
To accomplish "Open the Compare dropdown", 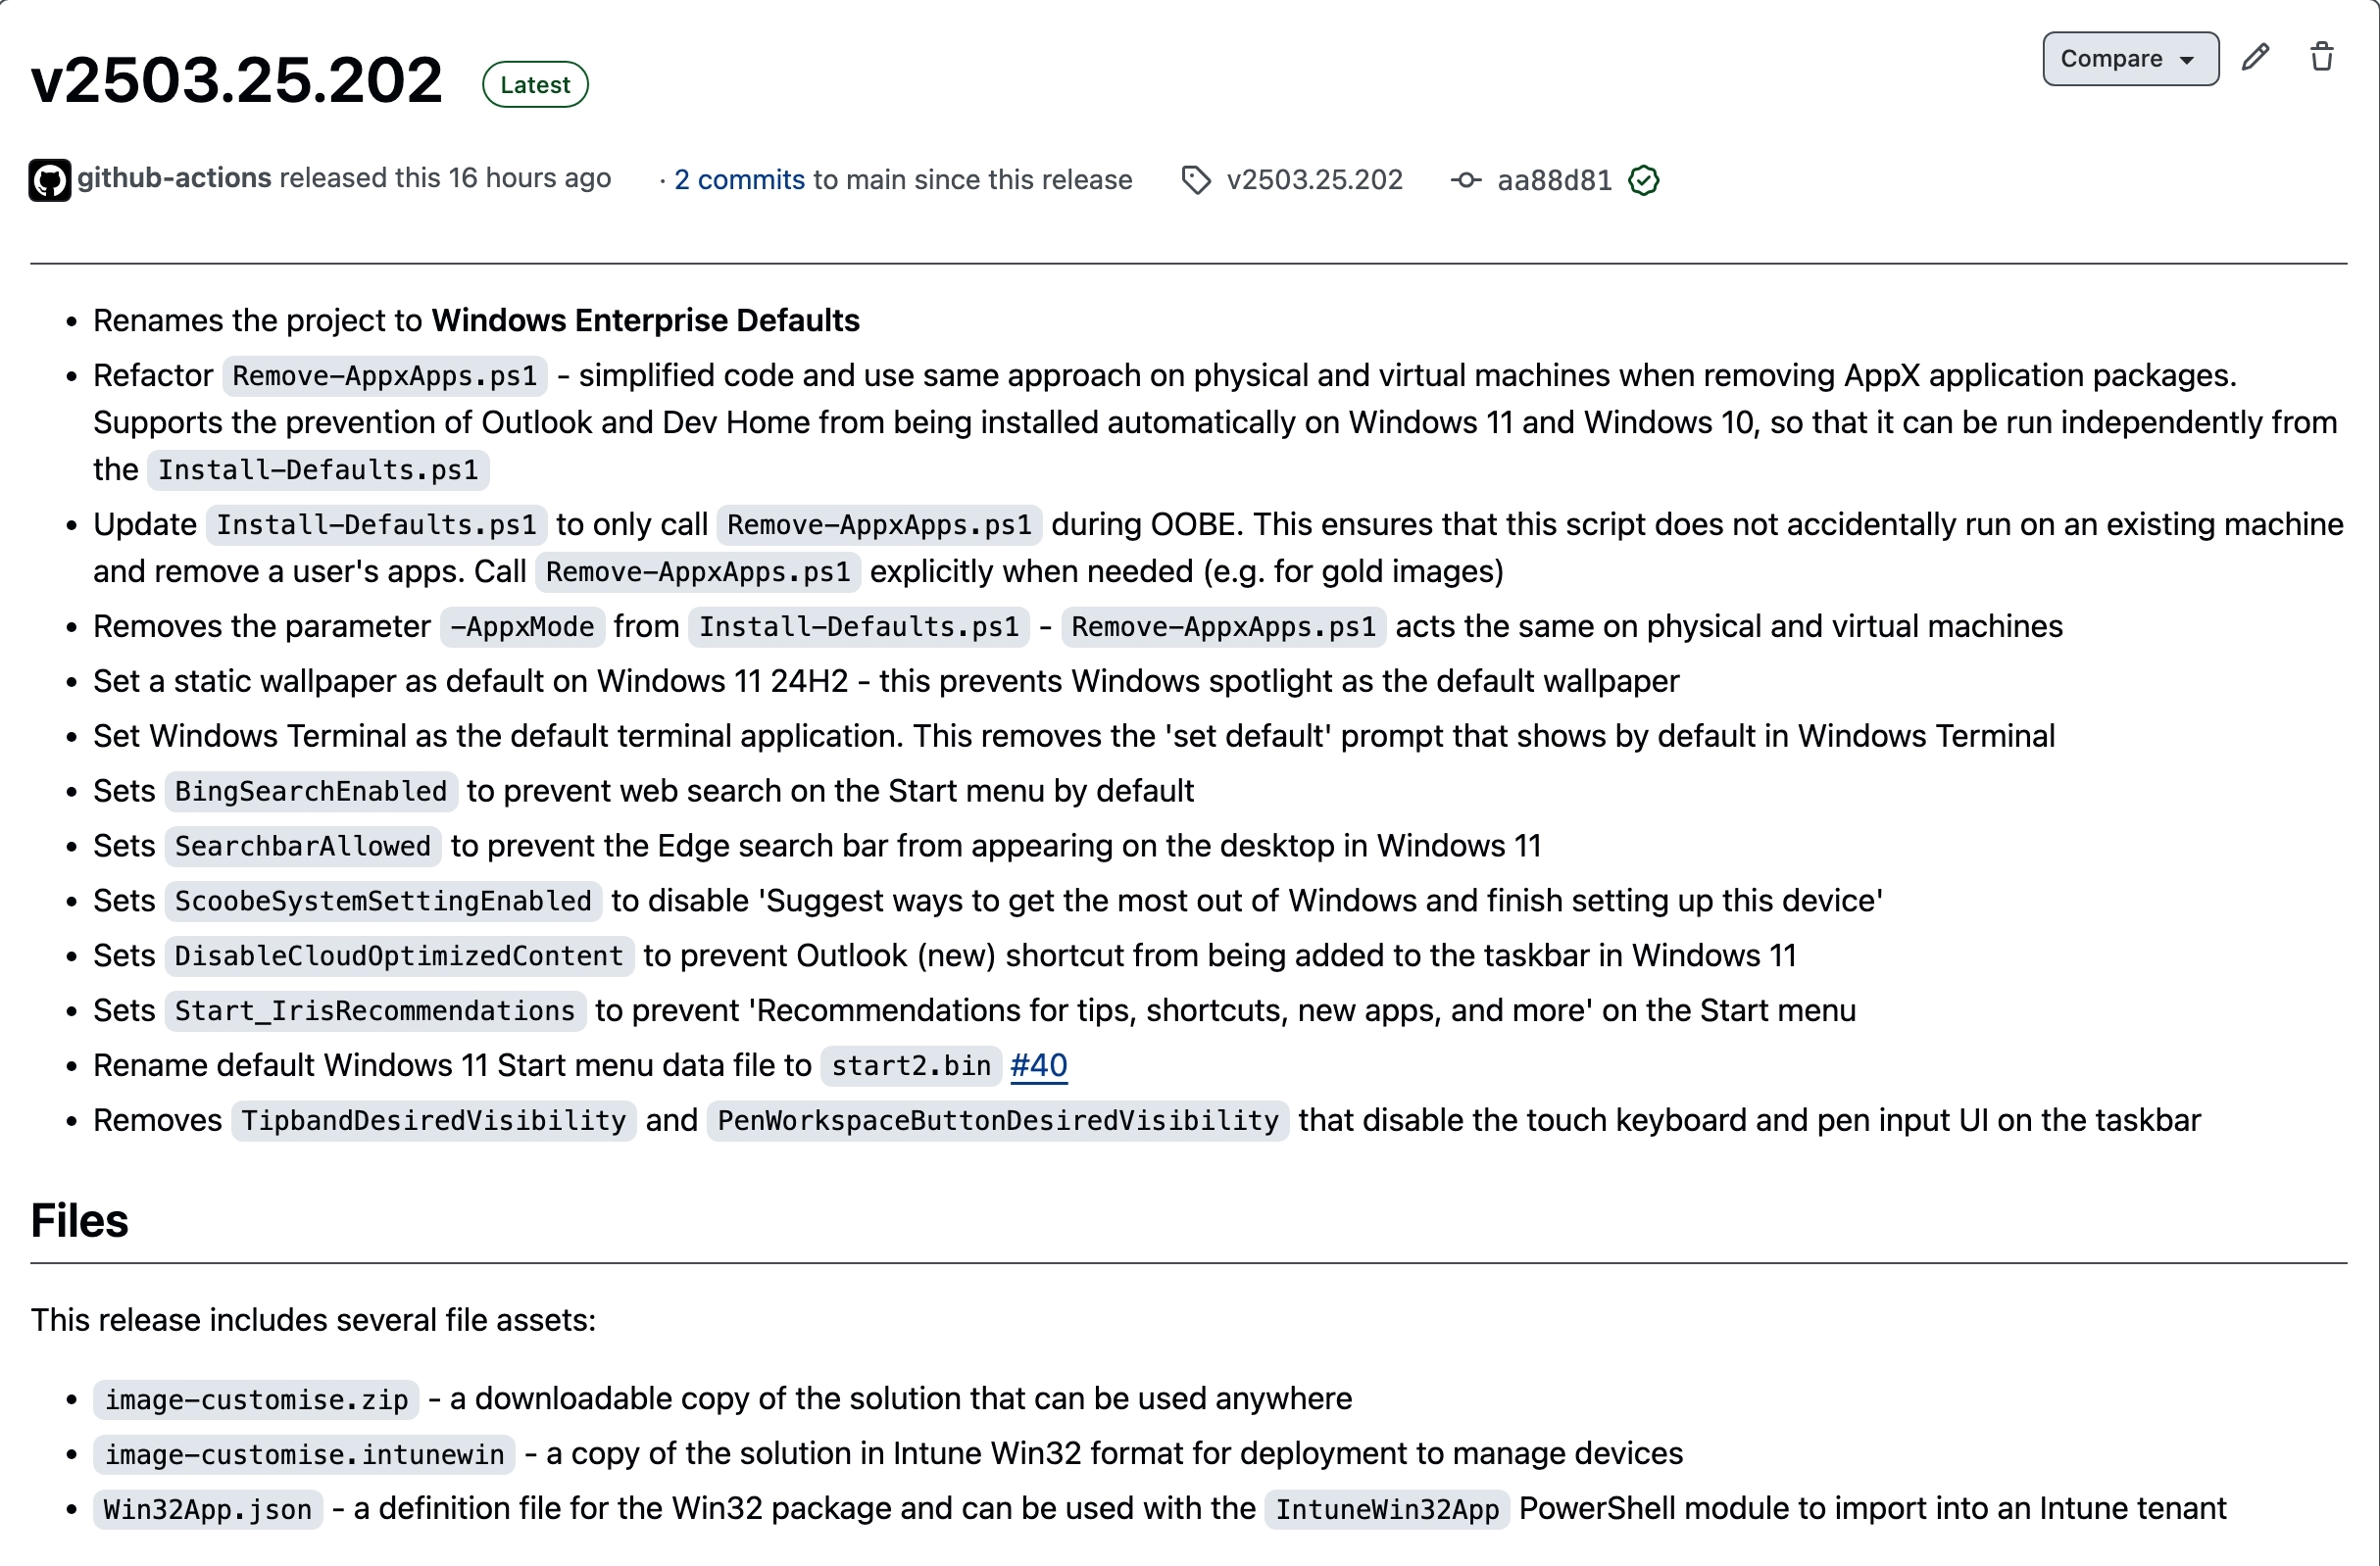I will point(2130,59).
